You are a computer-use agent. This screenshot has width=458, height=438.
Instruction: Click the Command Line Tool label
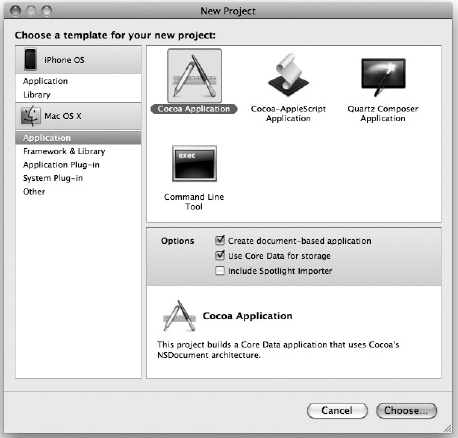[x=194, y=202]
